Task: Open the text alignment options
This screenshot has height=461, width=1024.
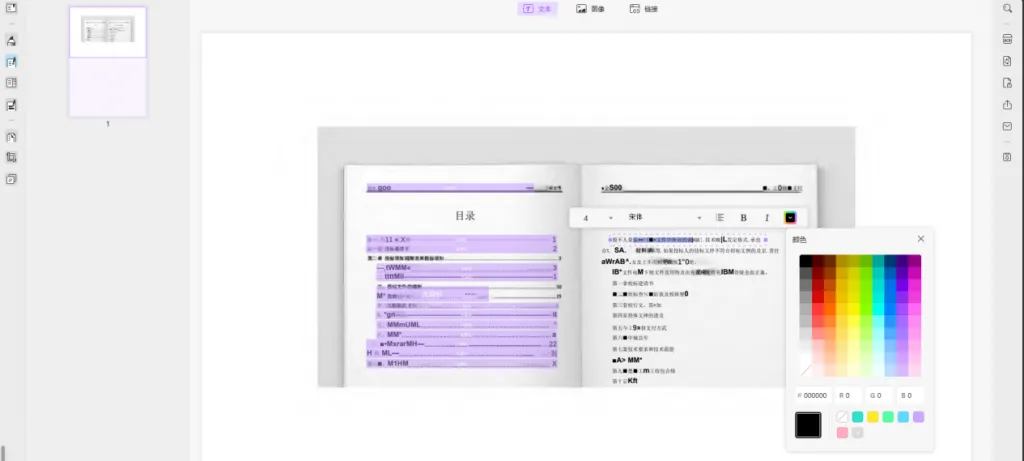Action: pos(720,217)
